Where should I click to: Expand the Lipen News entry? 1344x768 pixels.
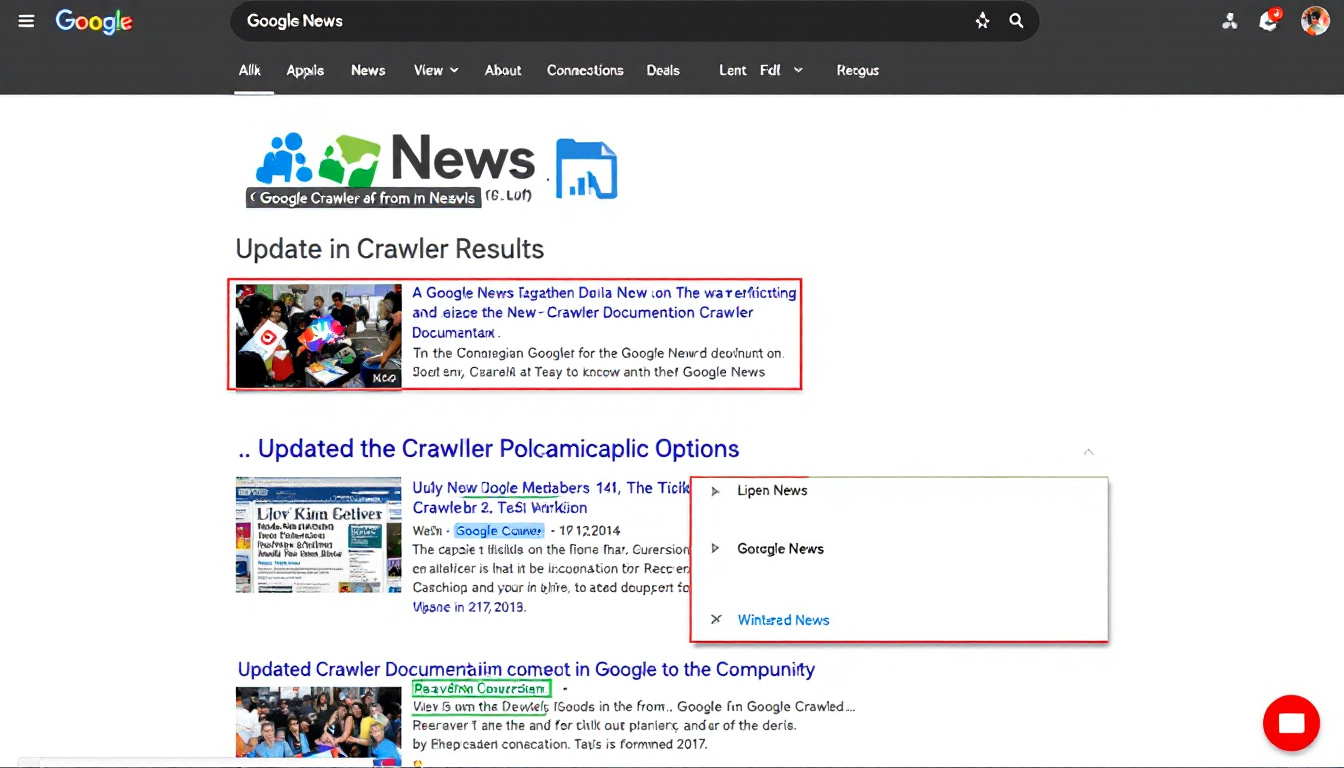point(715,491)
